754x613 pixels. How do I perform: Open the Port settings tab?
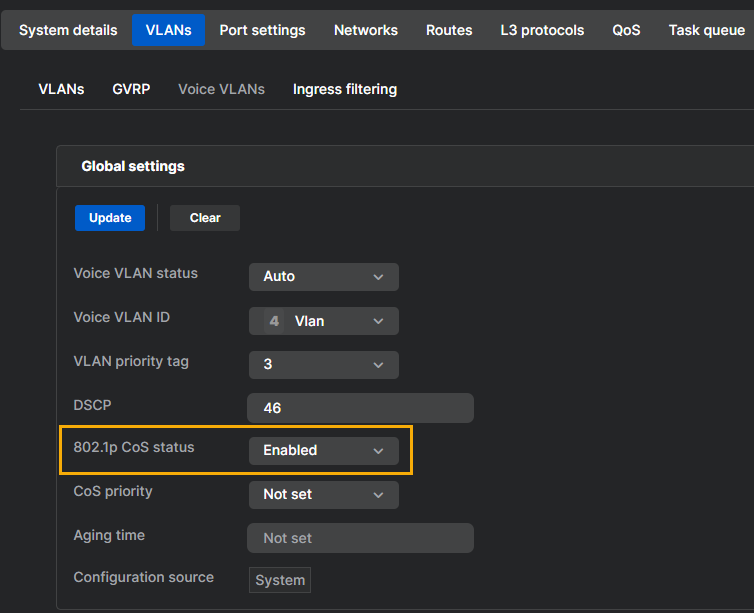pyautogui.click(x=262, y=30)
